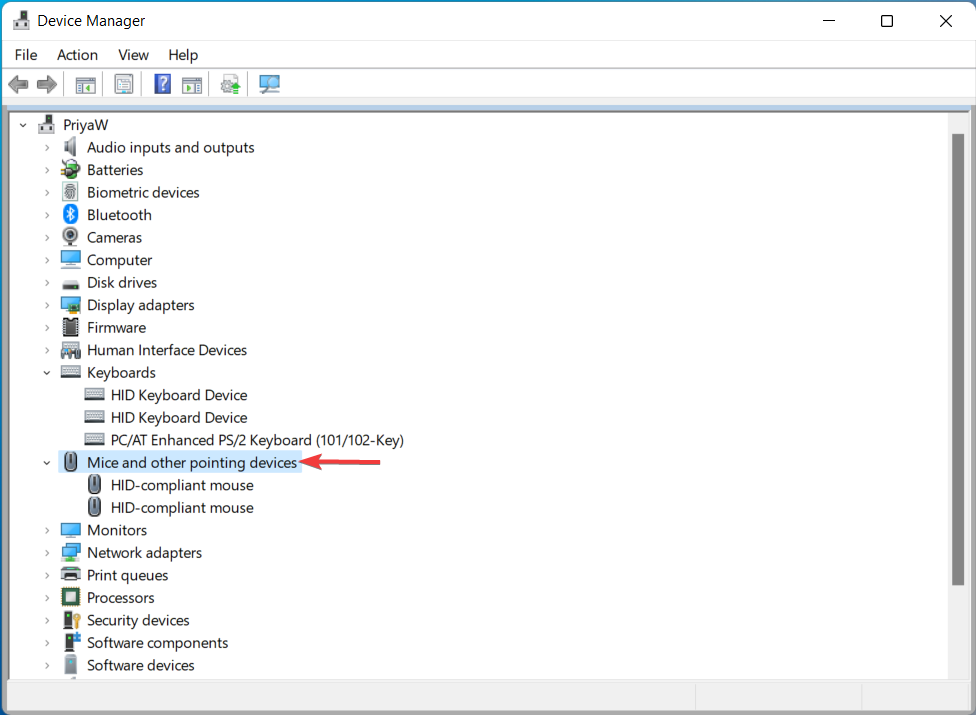Select the Security devices label
The image size is (976, 715).
pyautogui.click(x=138, y=620)
